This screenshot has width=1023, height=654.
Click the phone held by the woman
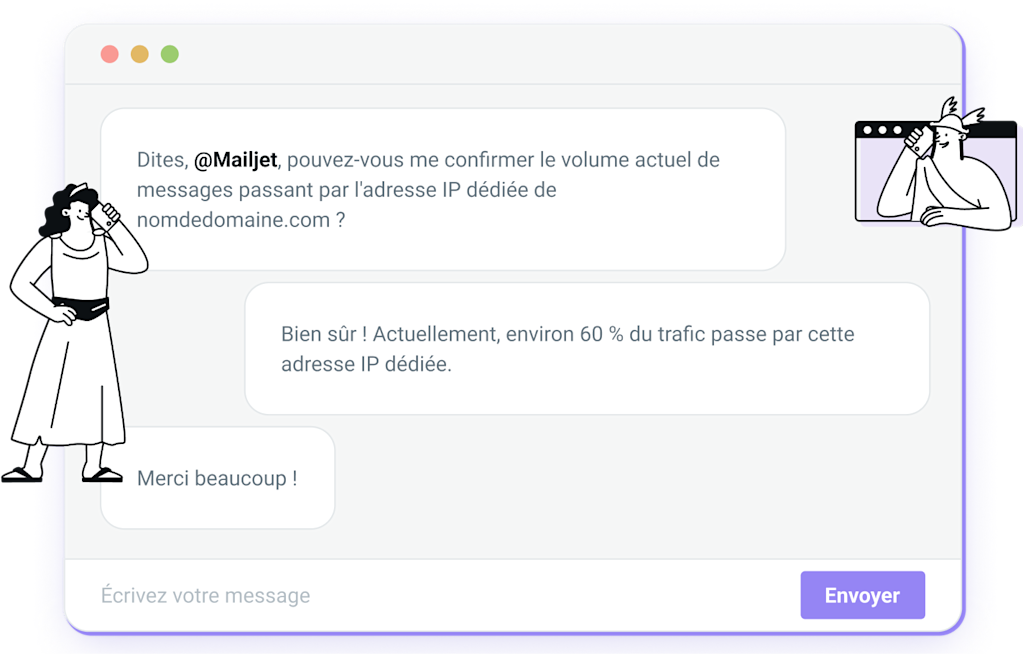(106, 215)
